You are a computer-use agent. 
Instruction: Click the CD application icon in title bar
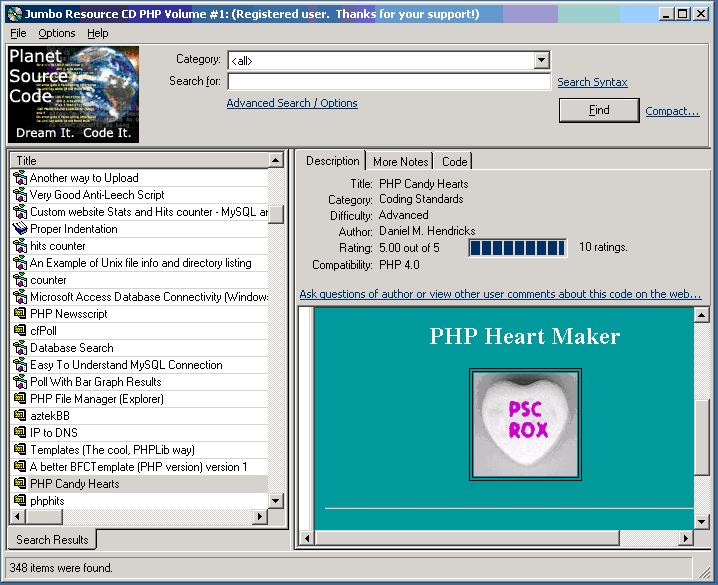(15, 14)
